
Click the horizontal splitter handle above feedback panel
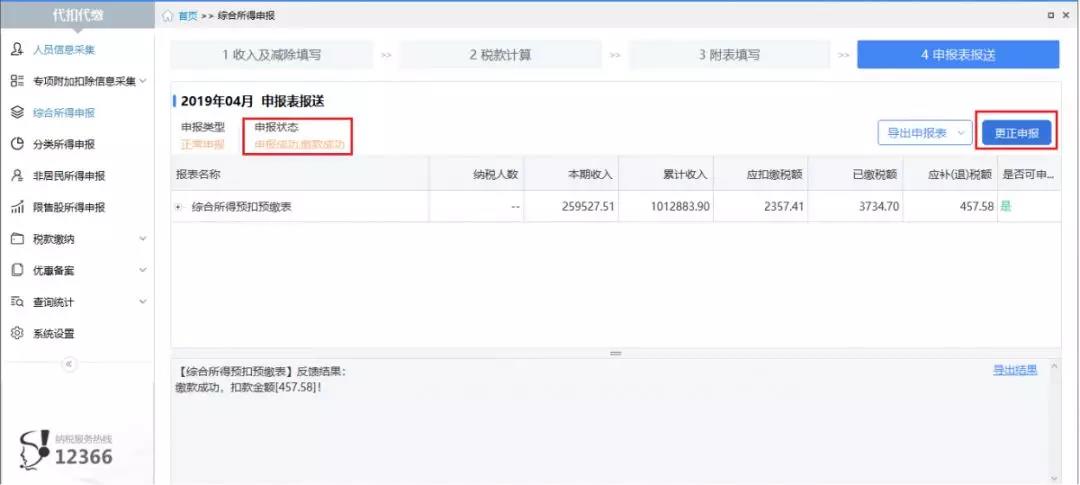(615, 353)
